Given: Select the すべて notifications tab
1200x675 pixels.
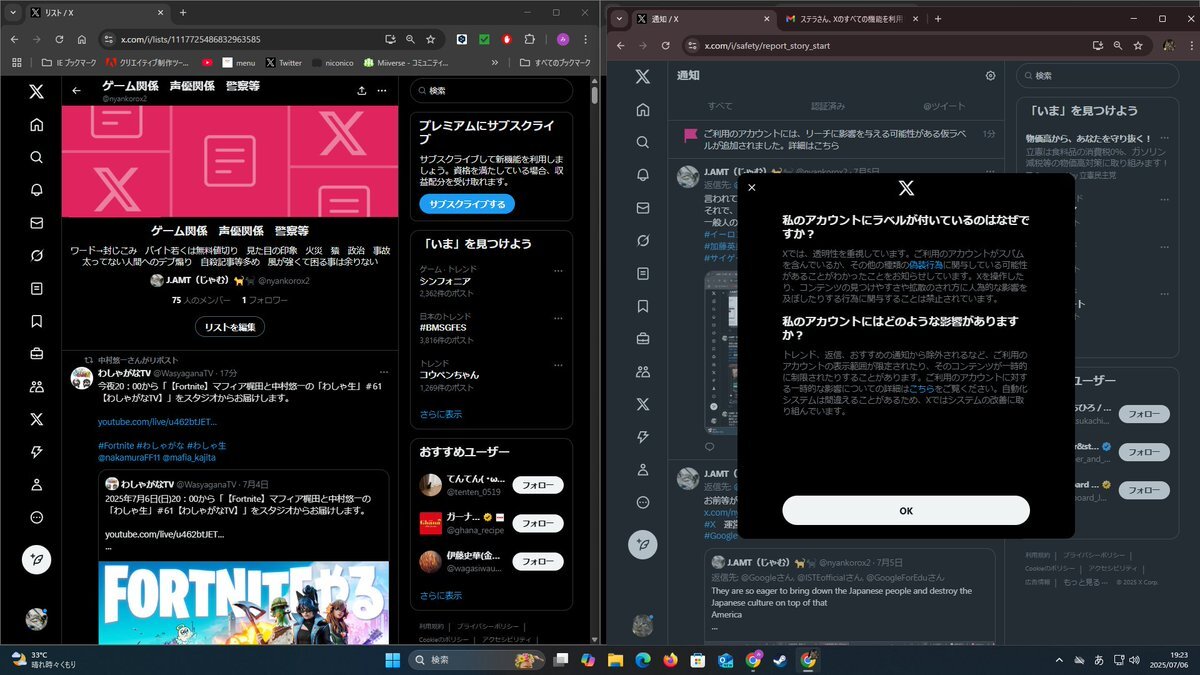Looking at the screenshot, I should click(x=720, y=105).
